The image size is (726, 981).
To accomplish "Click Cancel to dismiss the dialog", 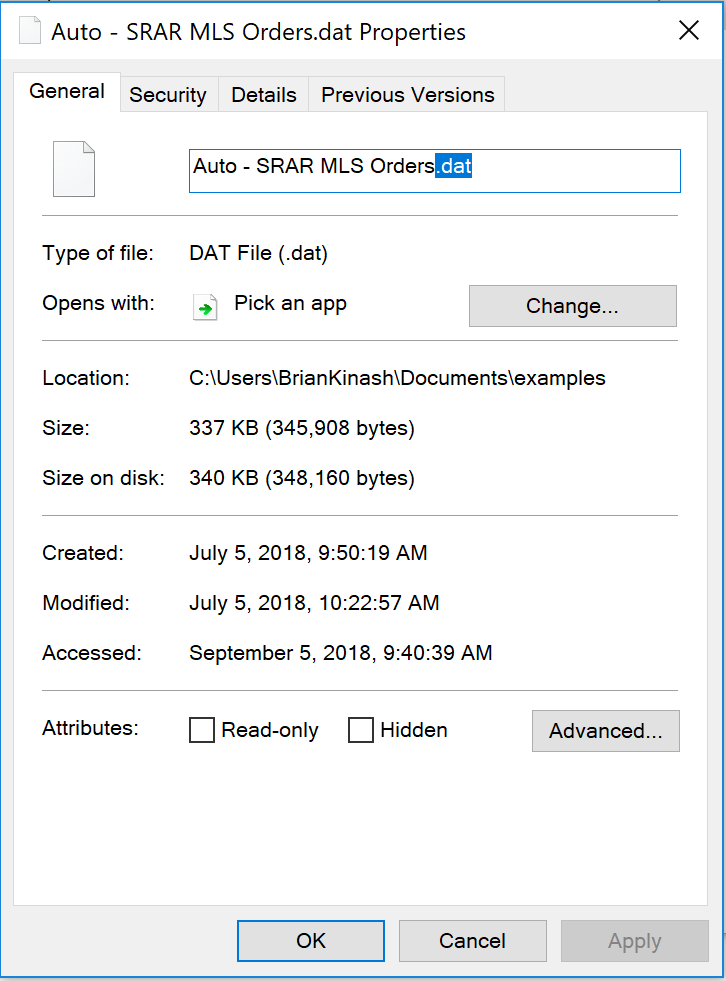I will point(473,940).
